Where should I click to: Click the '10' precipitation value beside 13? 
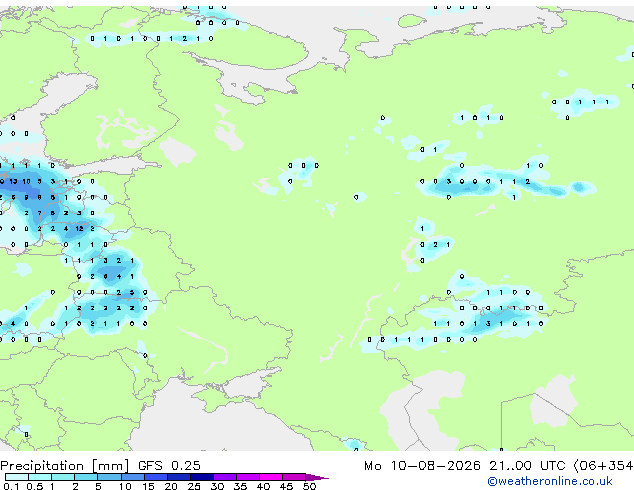click(26, 182)
